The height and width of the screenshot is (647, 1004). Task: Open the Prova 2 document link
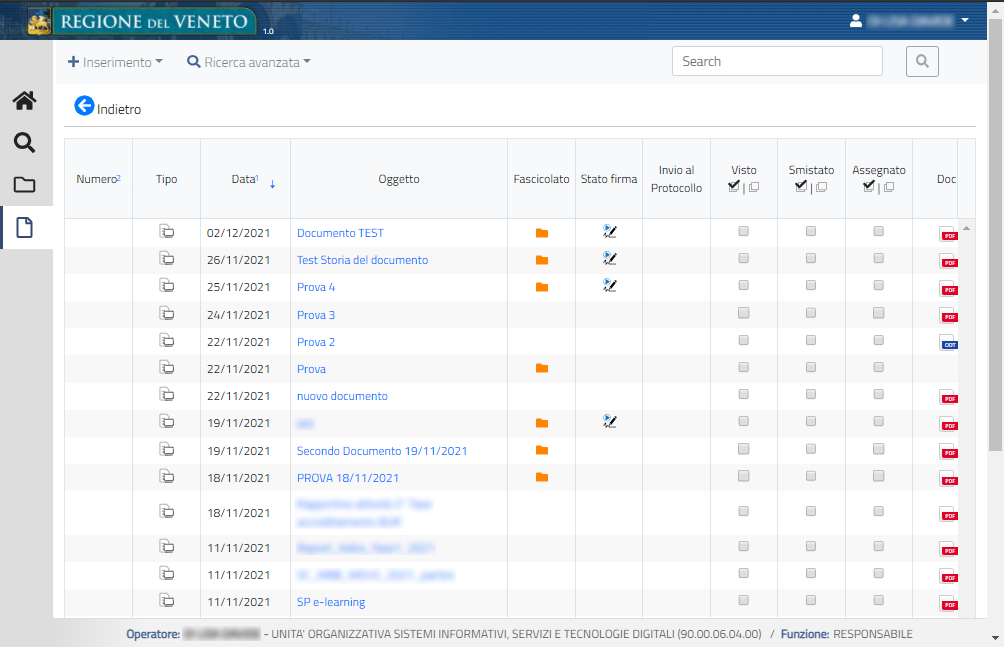coord(316,342)
